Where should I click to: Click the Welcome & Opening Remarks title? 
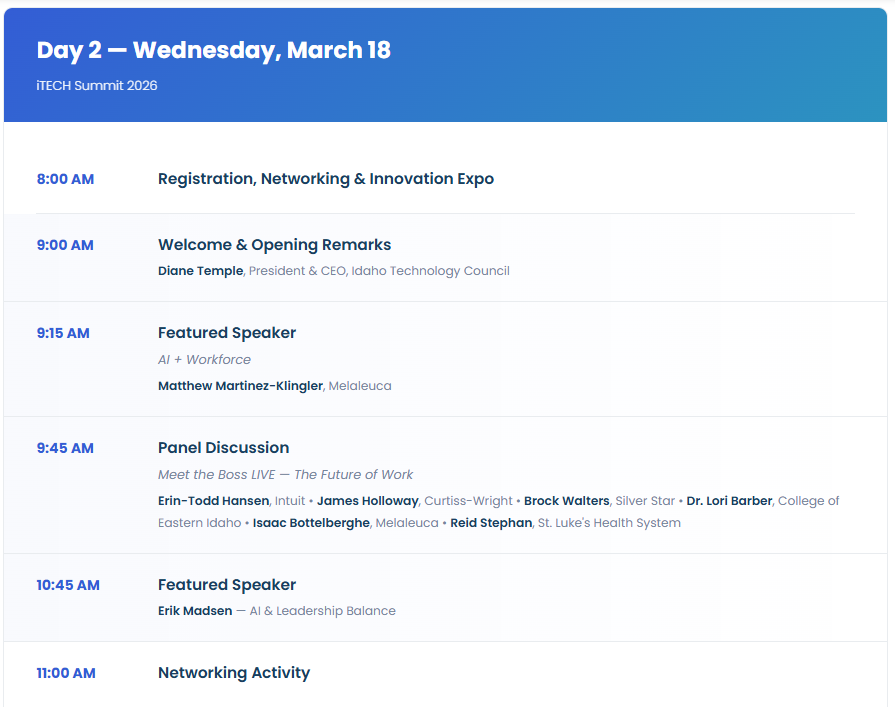(274, 245)
